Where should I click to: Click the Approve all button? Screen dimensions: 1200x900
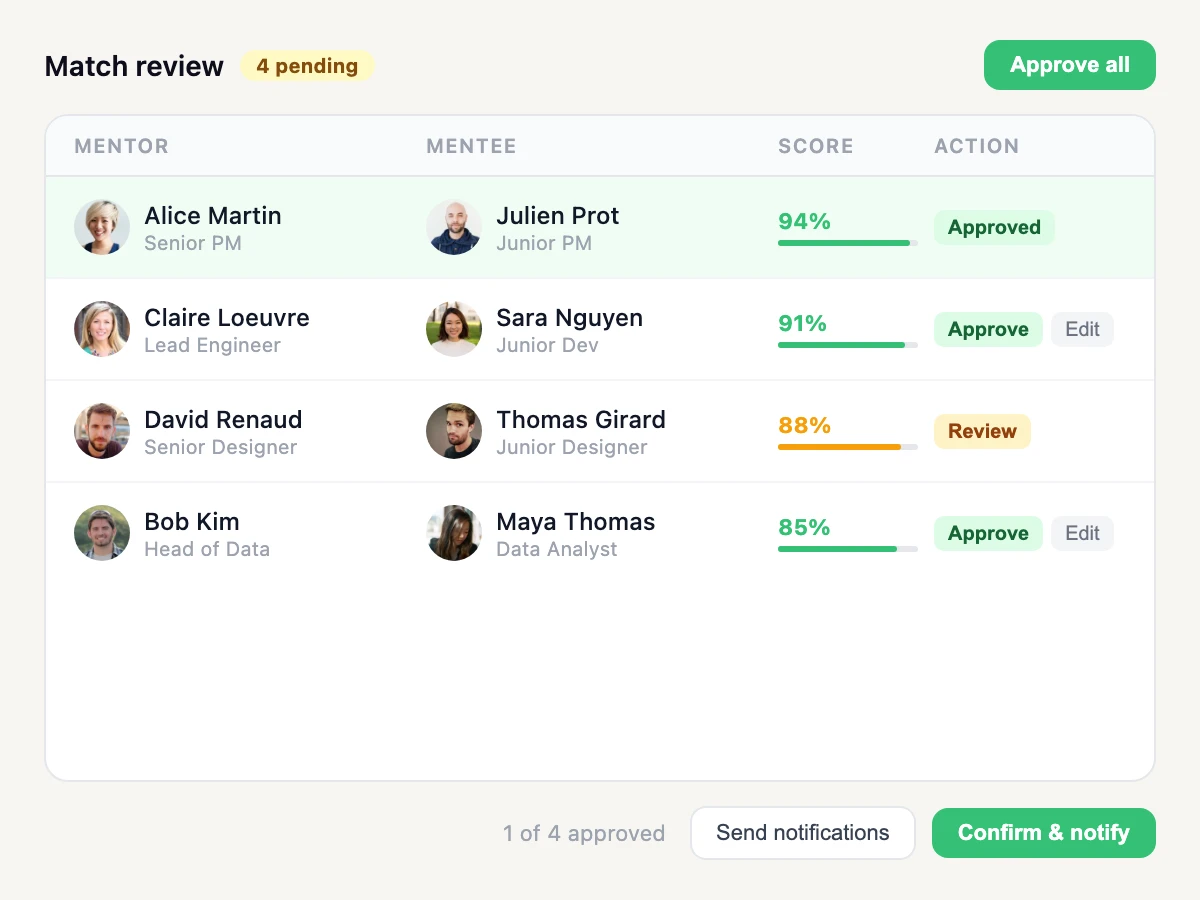click(x=1070, y=65)
